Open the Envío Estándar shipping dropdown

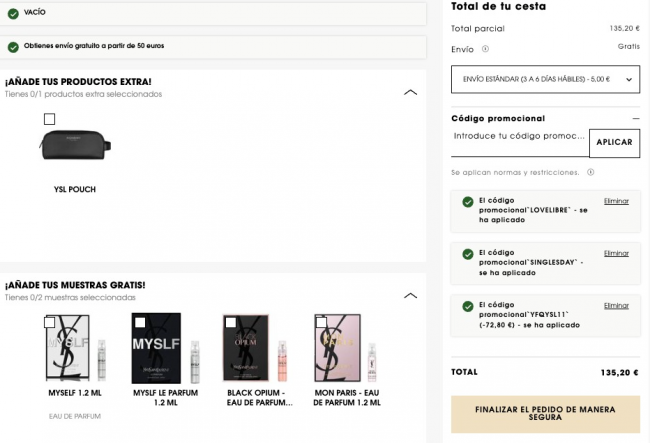click(545, 78)
